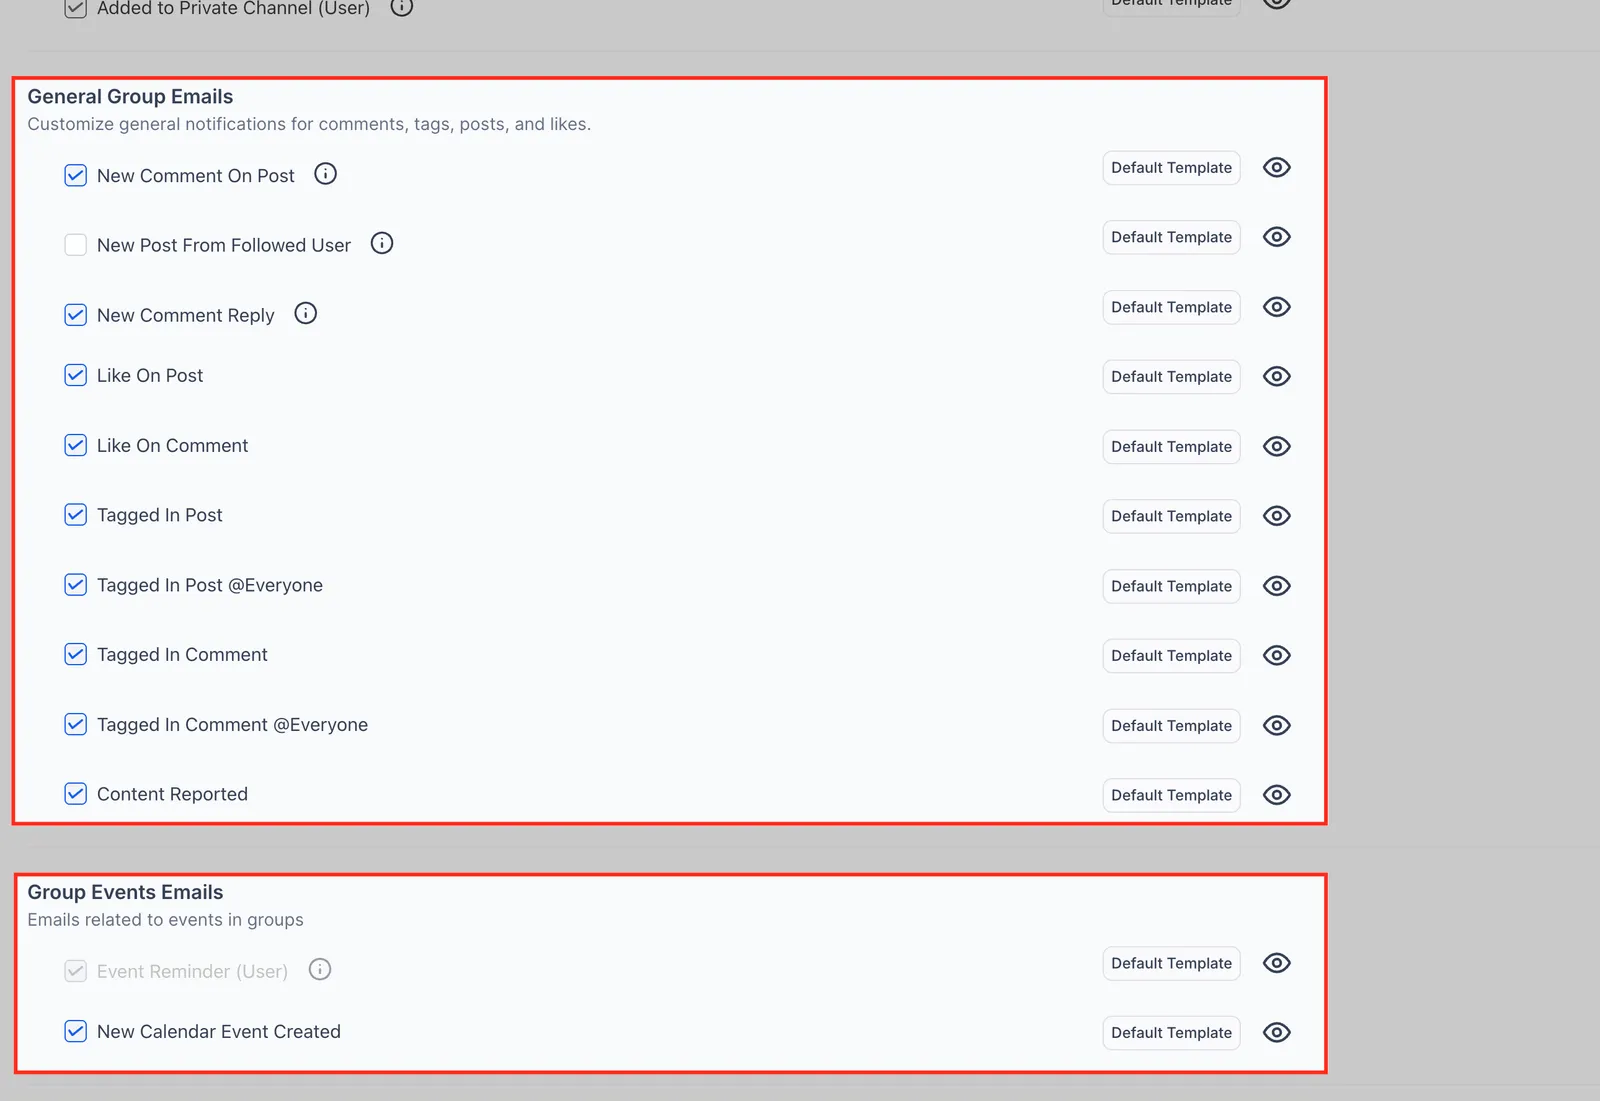
Task: Uncheck the New Comment On Post checkbox
Action: point(75,175)
